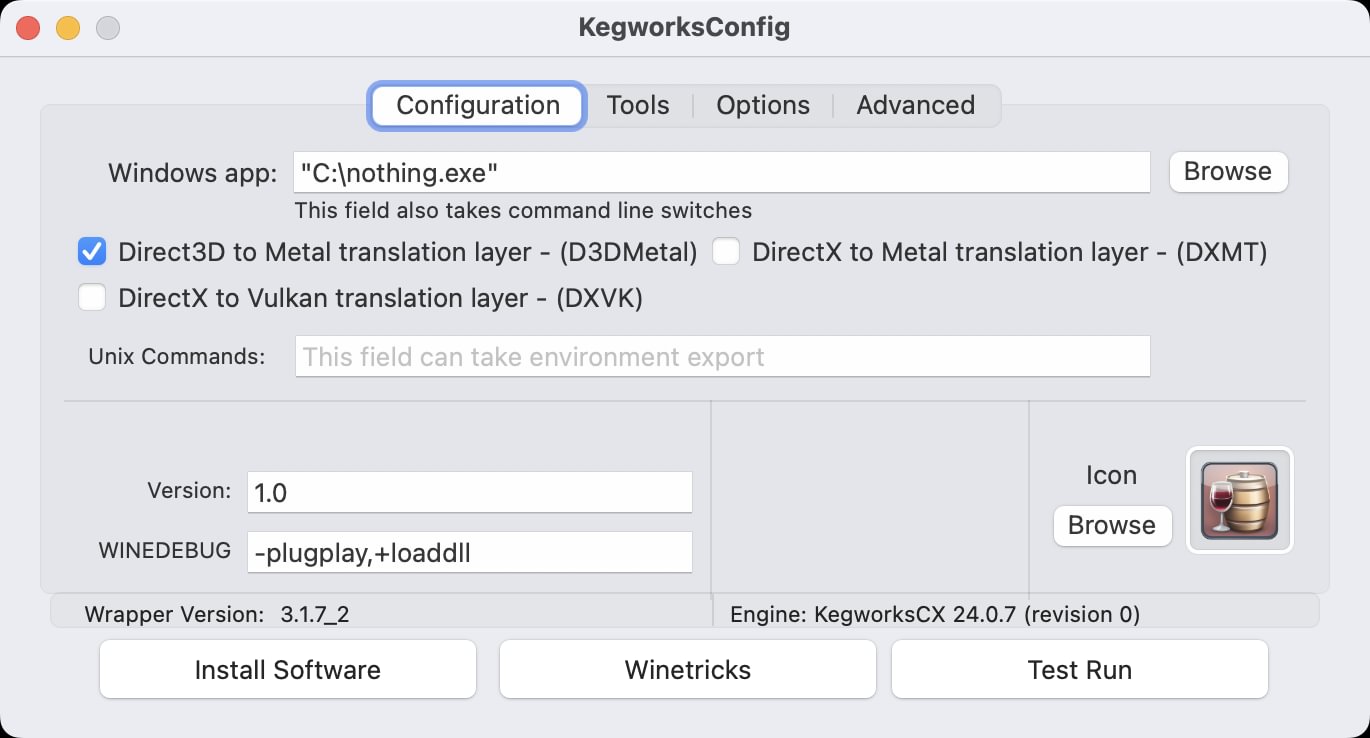
Task: Click the wine barrel app icon
Action: 1239,500
